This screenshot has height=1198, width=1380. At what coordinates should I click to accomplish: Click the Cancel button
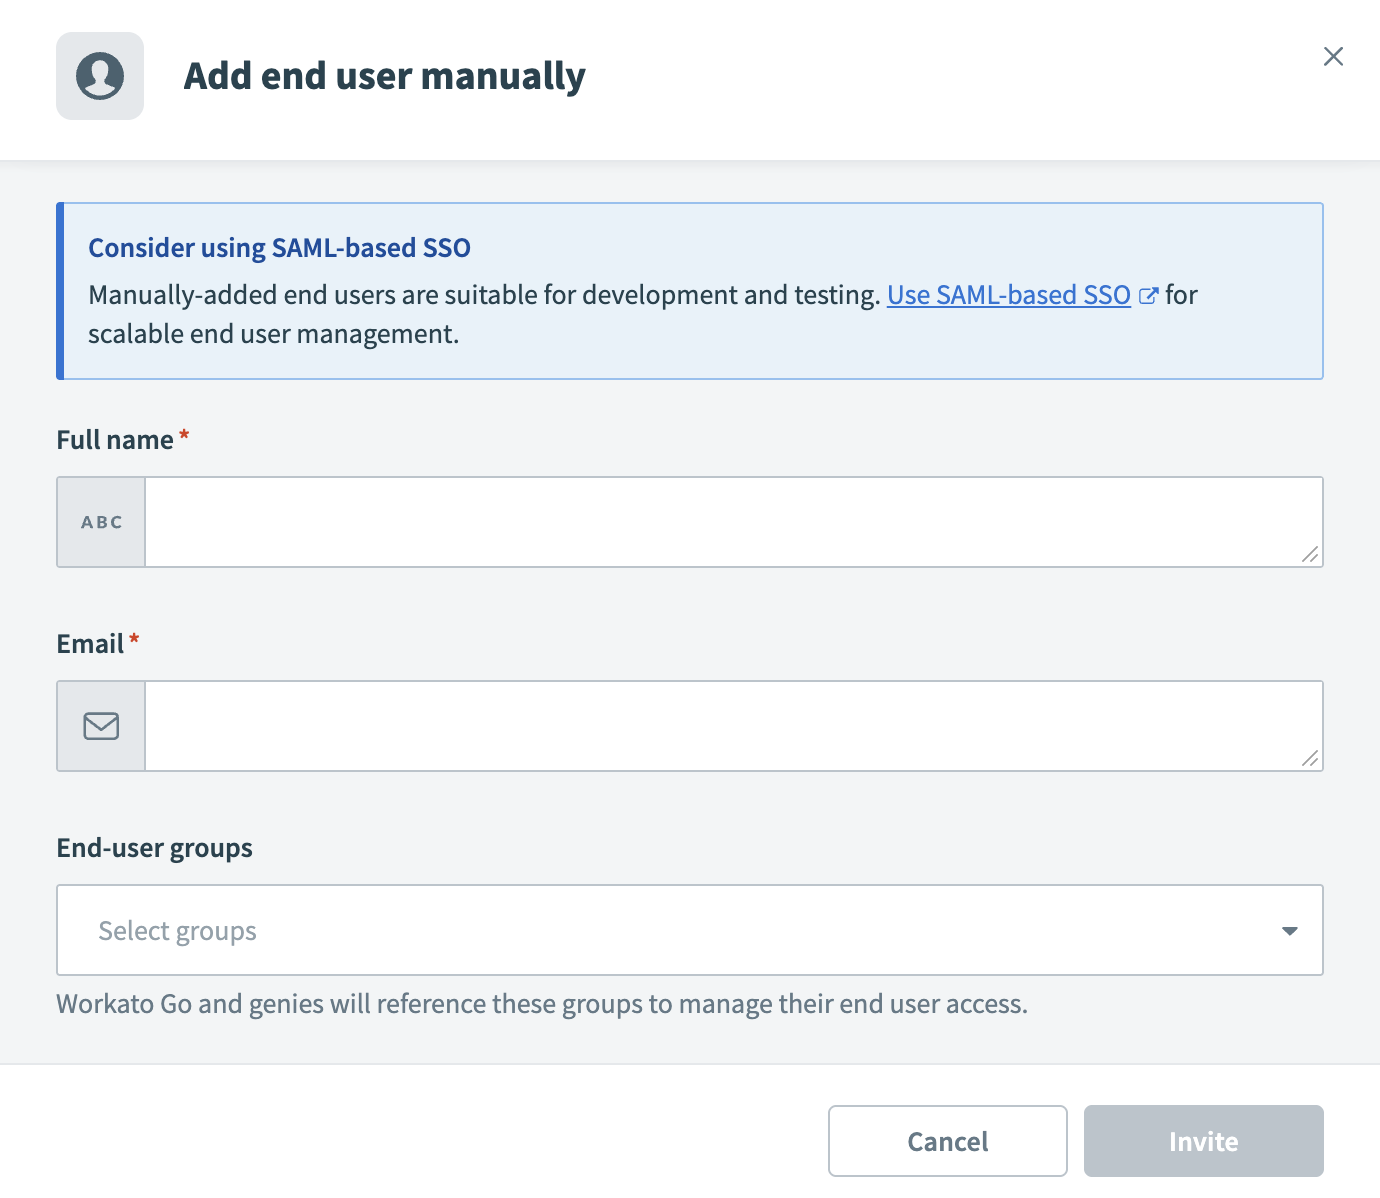947,1141
